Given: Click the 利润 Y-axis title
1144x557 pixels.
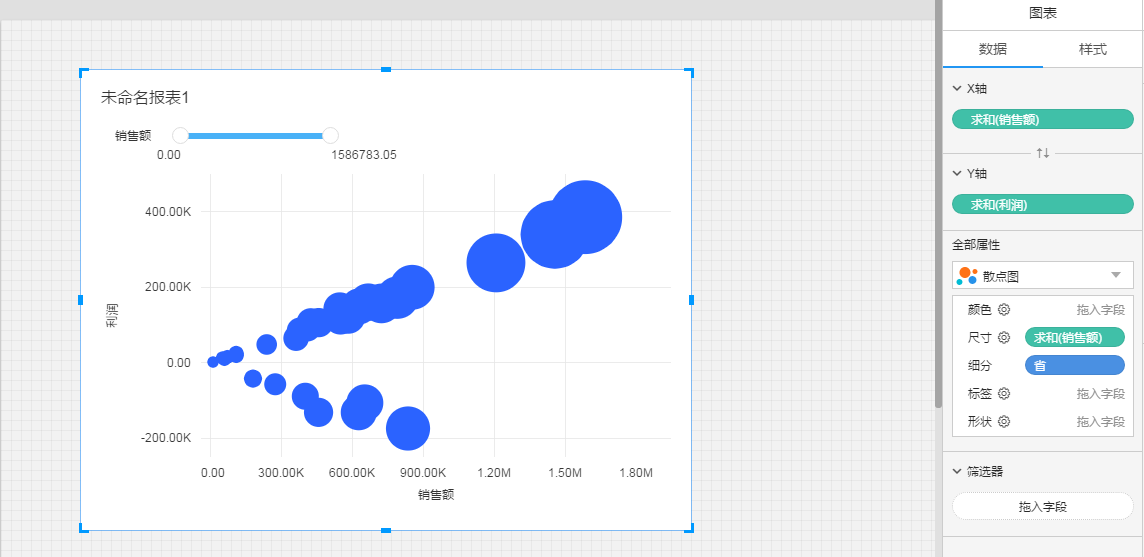Looking at the screenshot, I should click(112, 315).
